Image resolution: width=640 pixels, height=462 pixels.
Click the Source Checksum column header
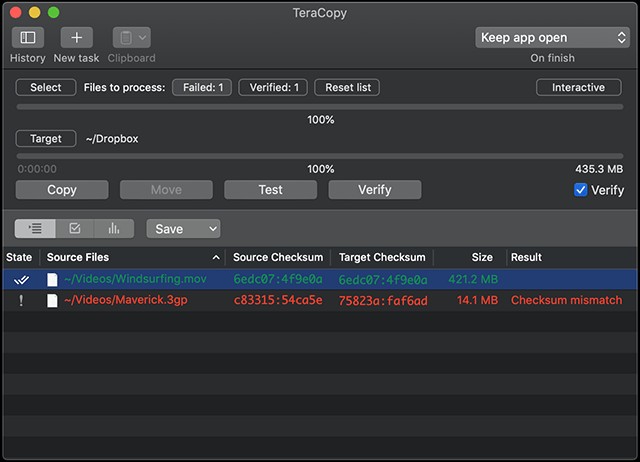coord(278,258)
